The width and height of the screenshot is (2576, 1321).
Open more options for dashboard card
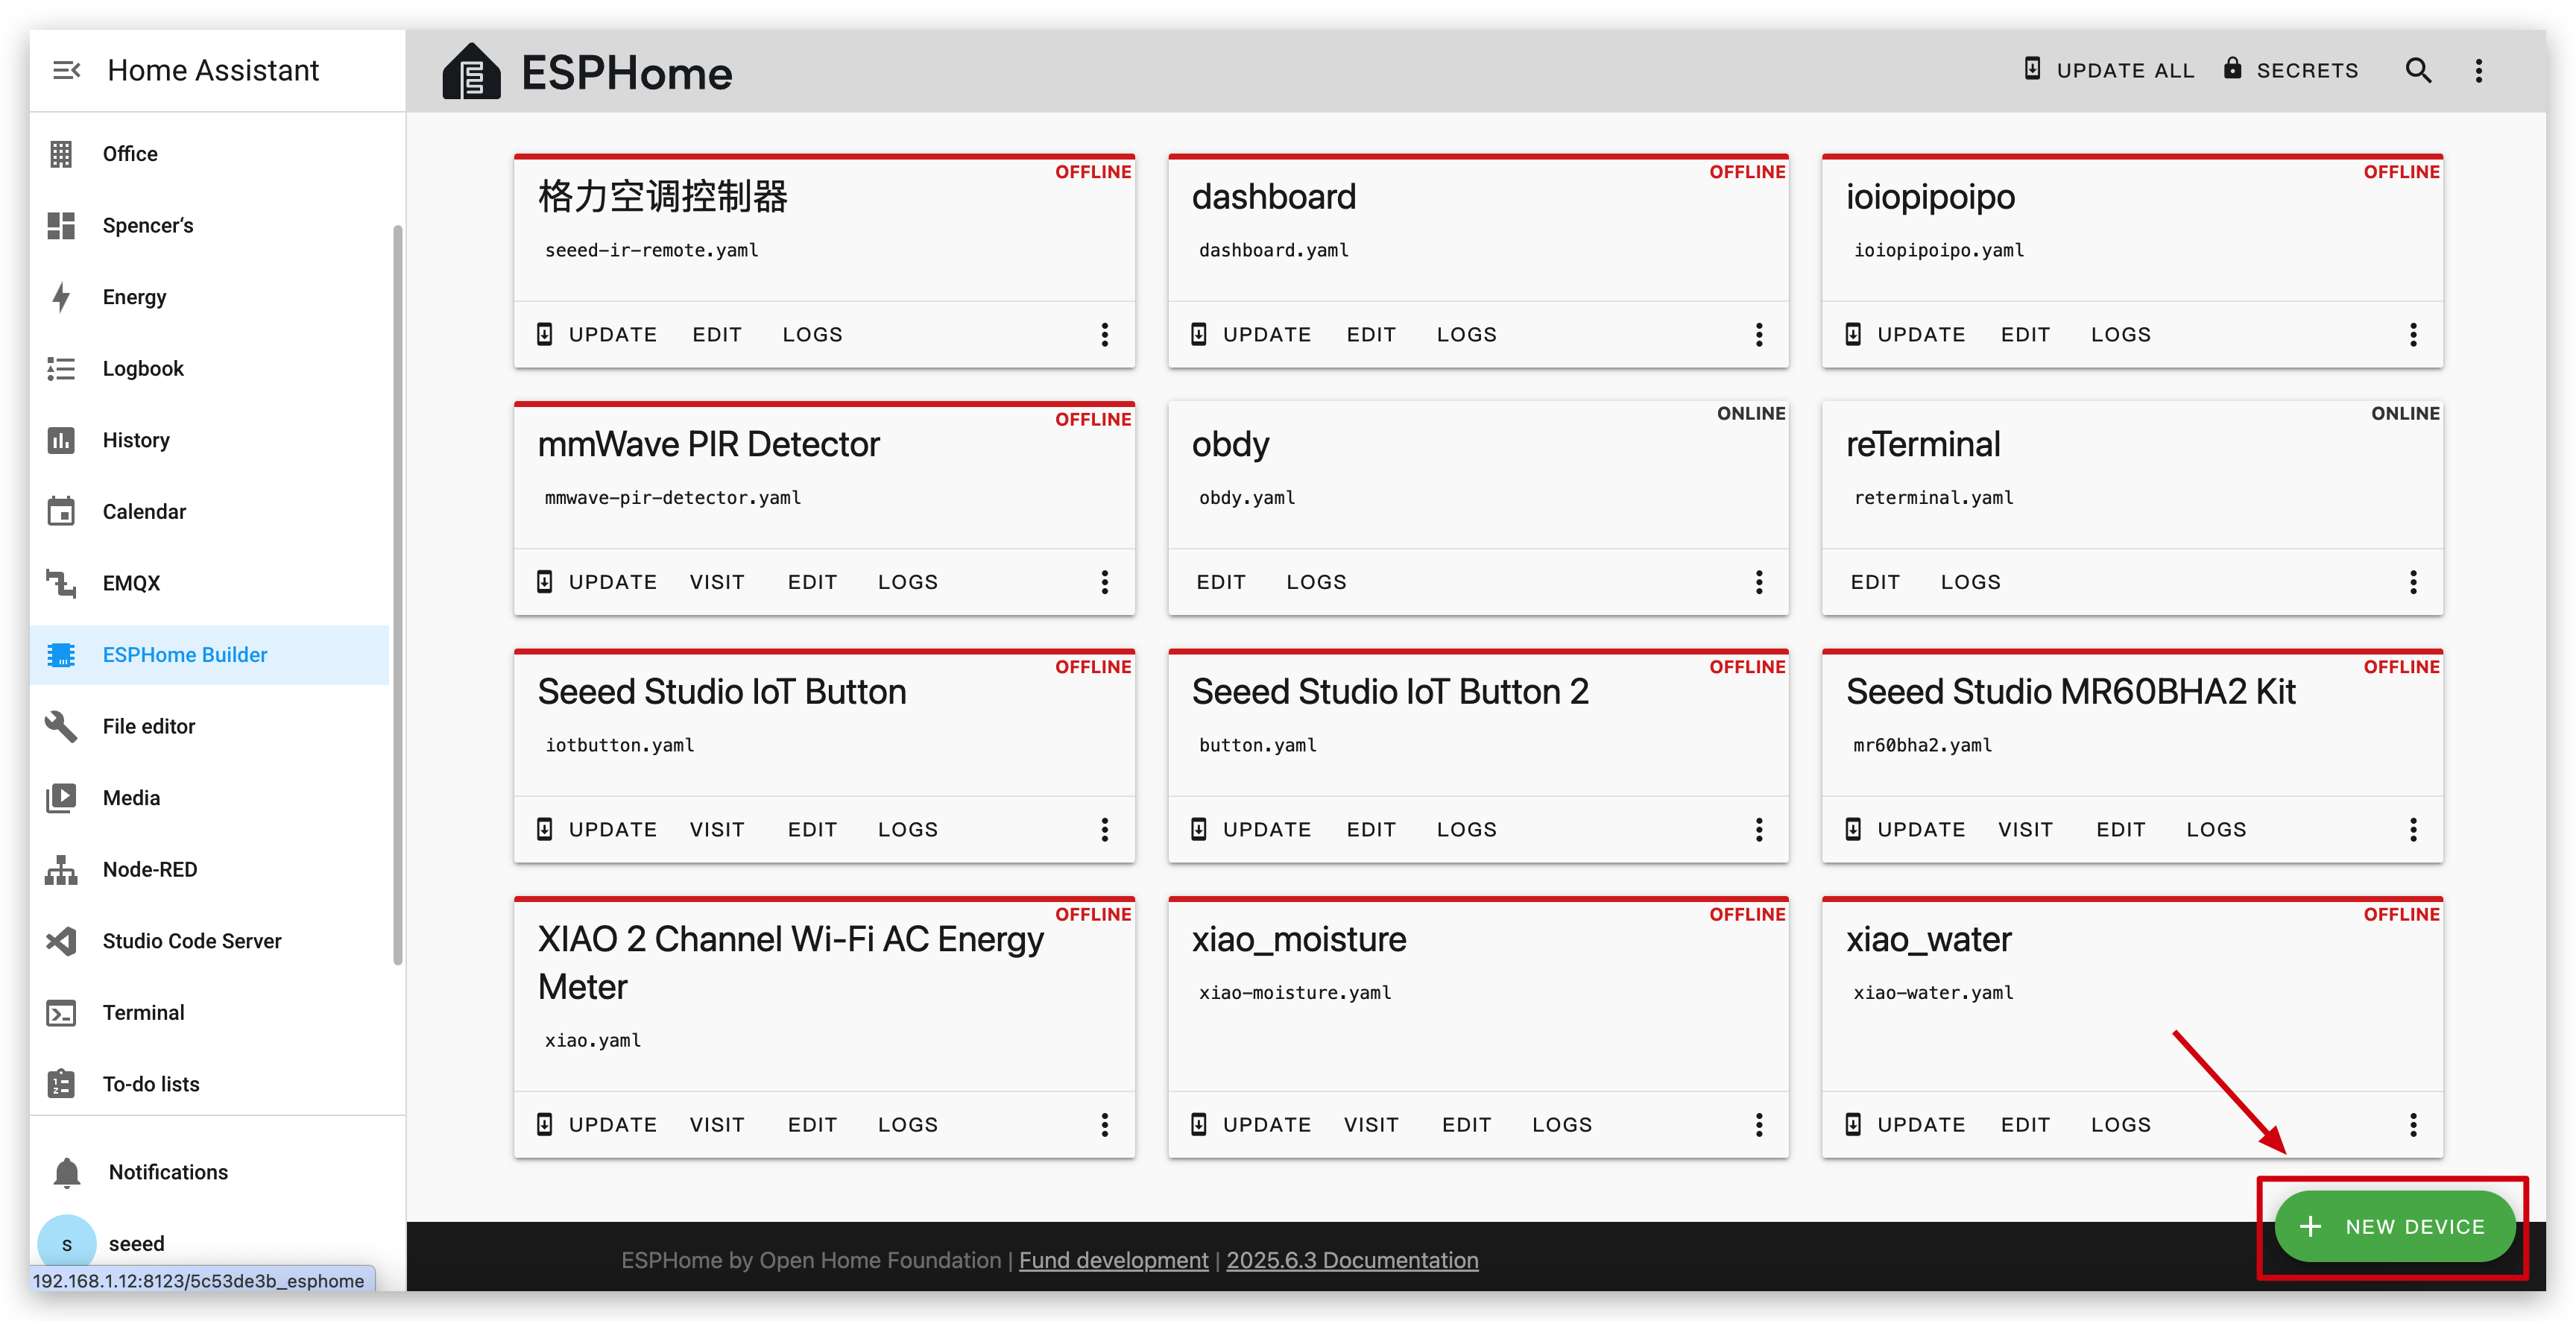pos(1758,334)
